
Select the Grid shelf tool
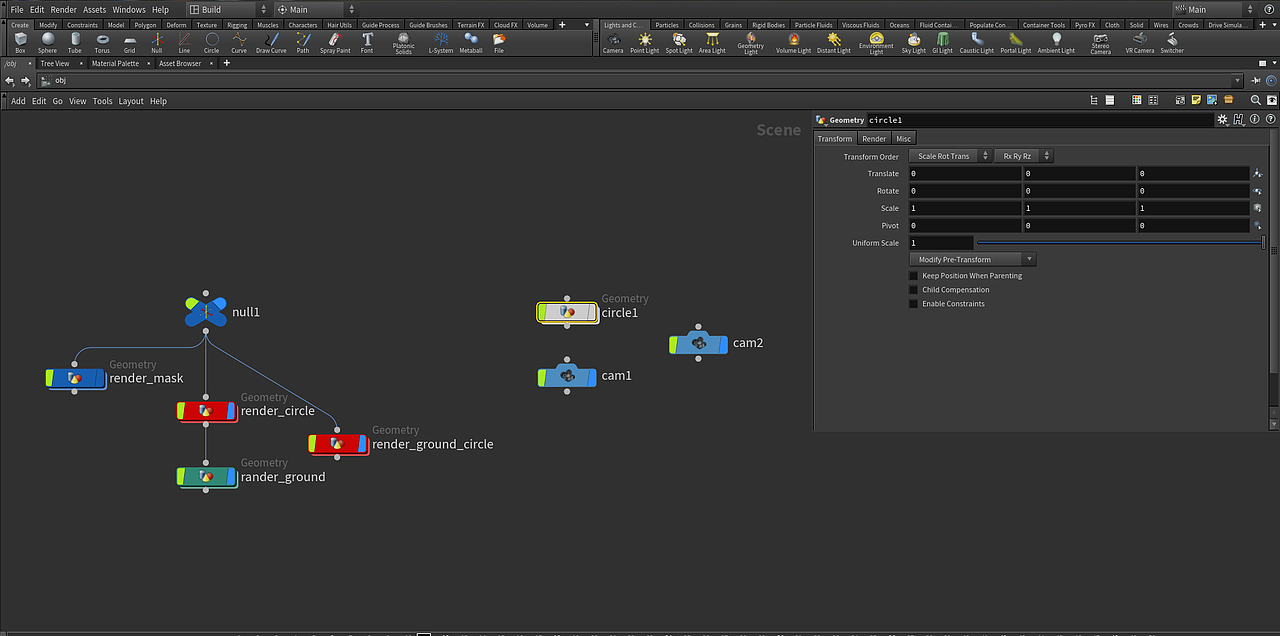click(x=129, y=42)
